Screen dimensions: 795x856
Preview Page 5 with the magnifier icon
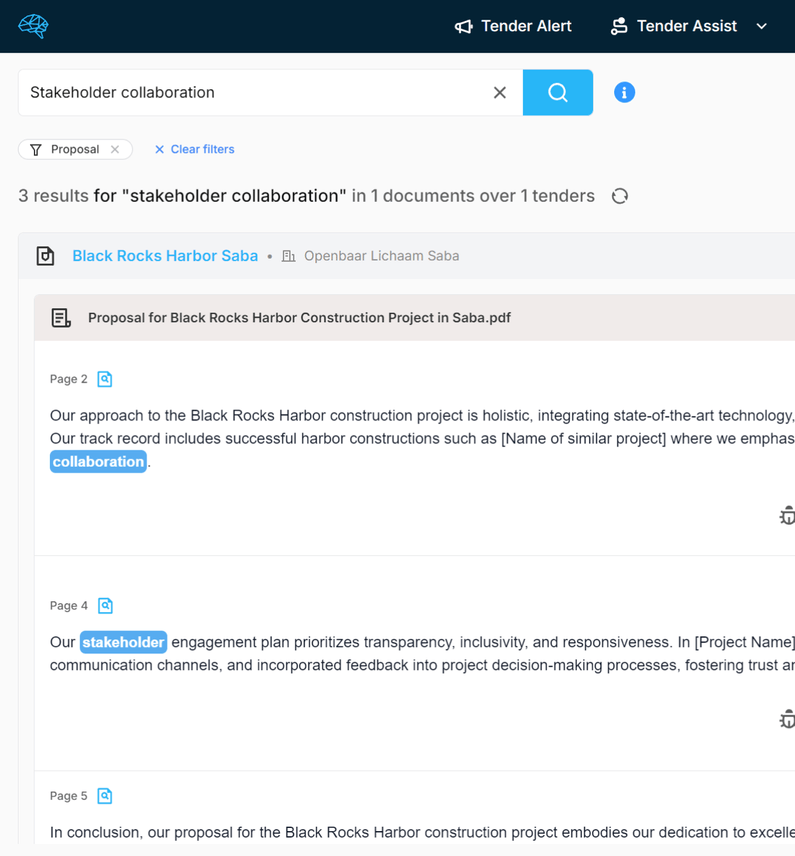(x=105, y=796)
